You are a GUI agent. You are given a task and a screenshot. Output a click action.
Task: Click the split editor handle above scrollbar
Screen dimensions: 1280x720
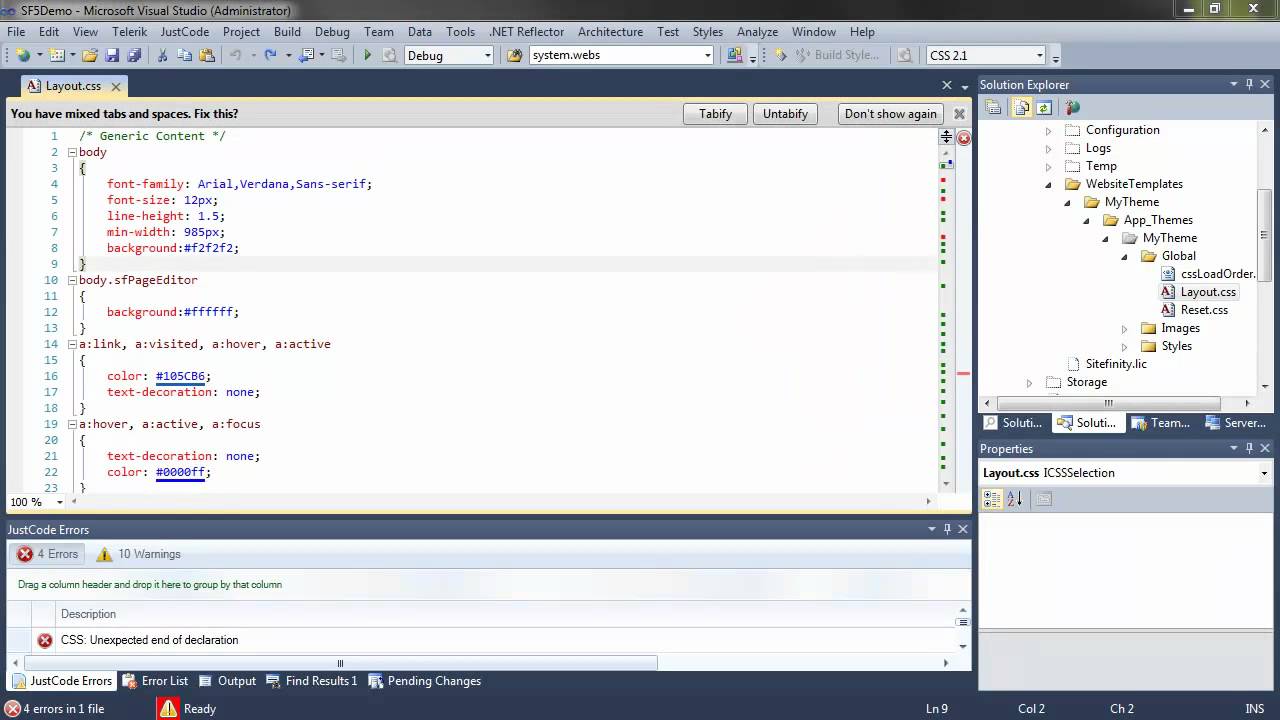[945, 137]
